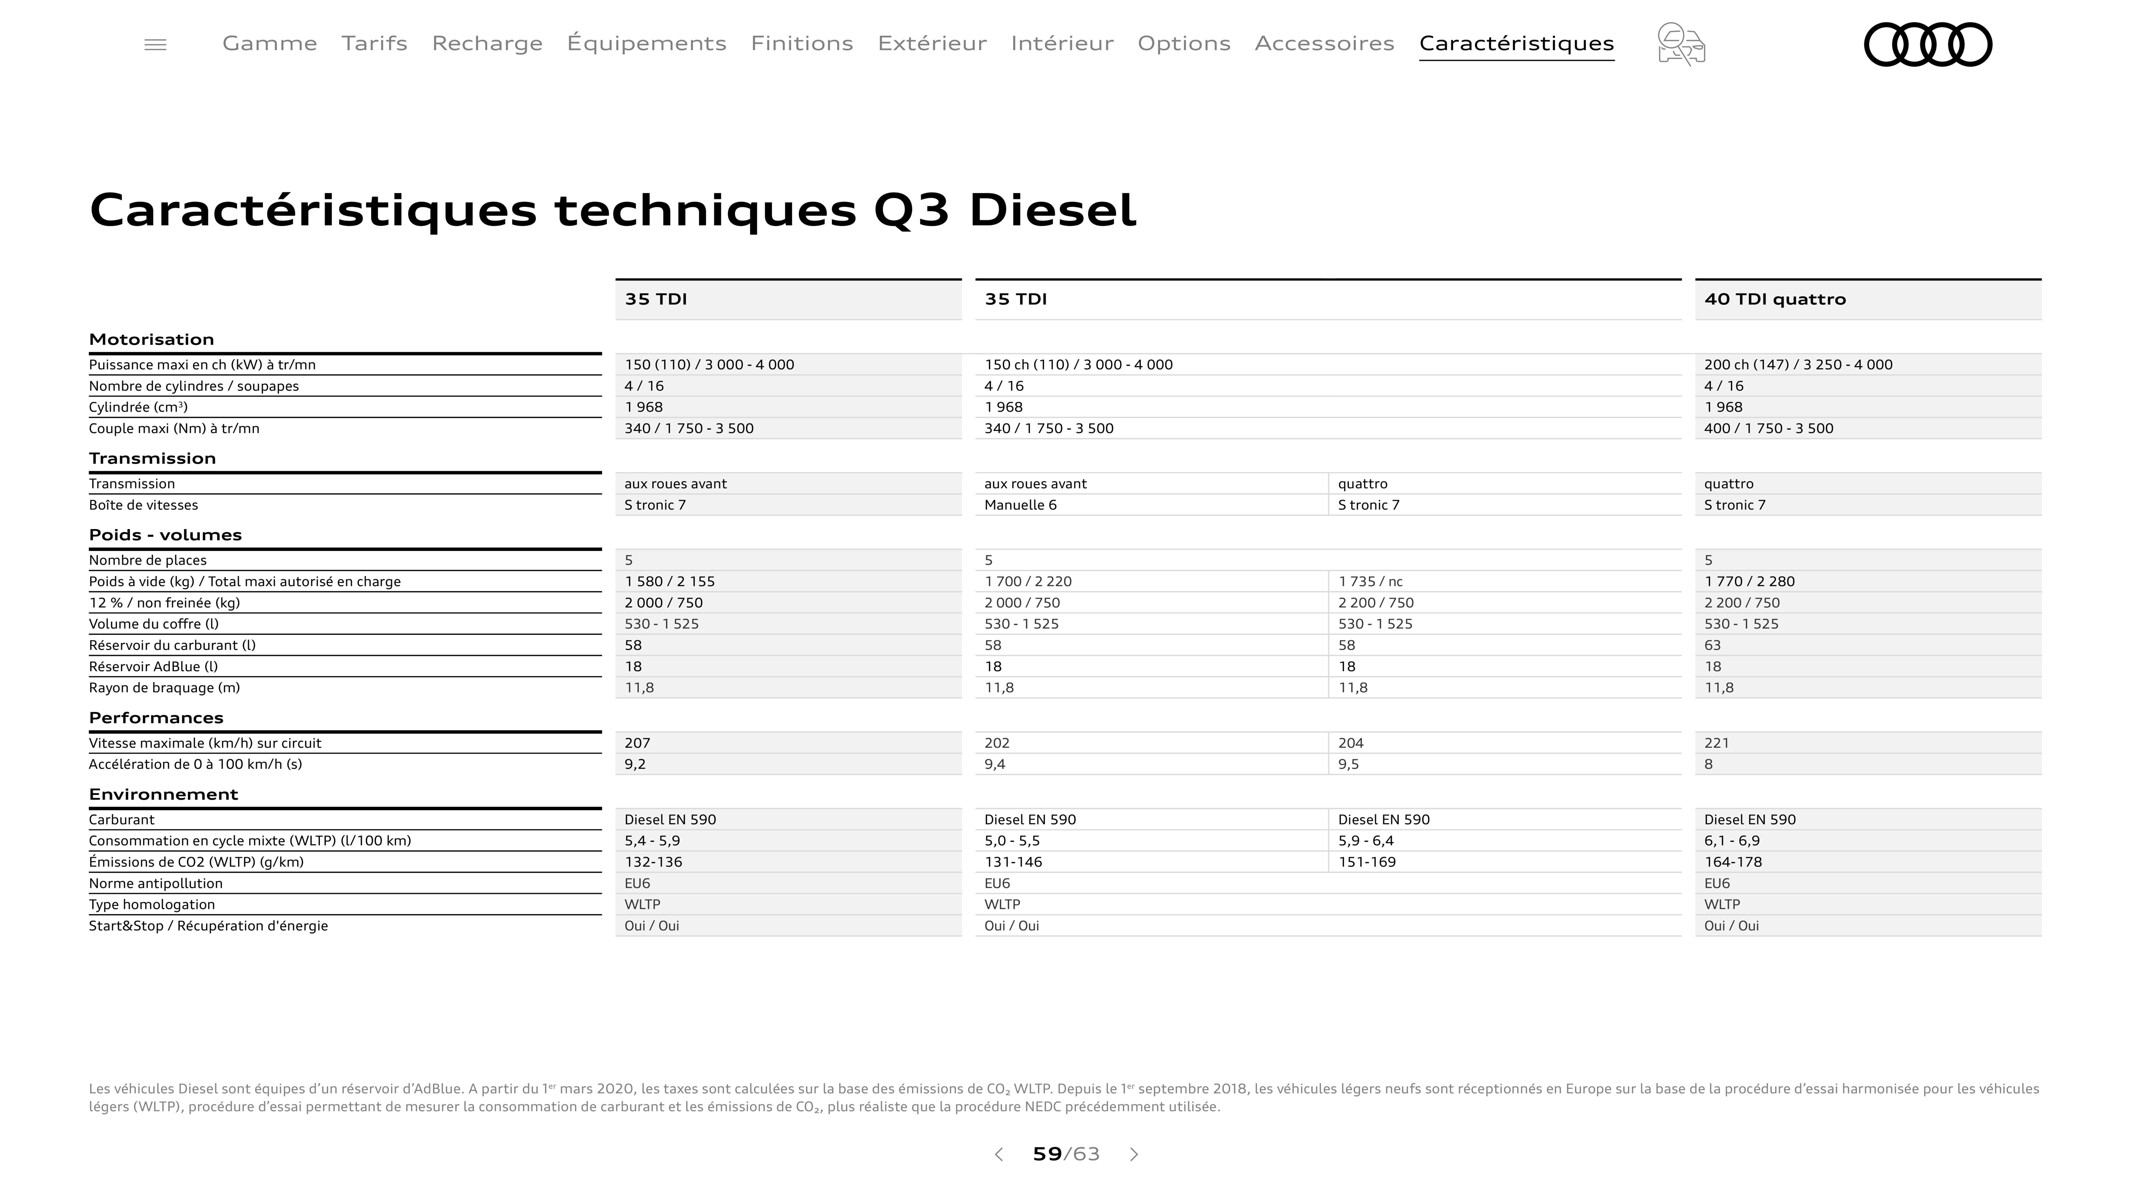The image size is (2133, 1200).
Task: Open the dealer consultation icon
Action: [1681, 44]
